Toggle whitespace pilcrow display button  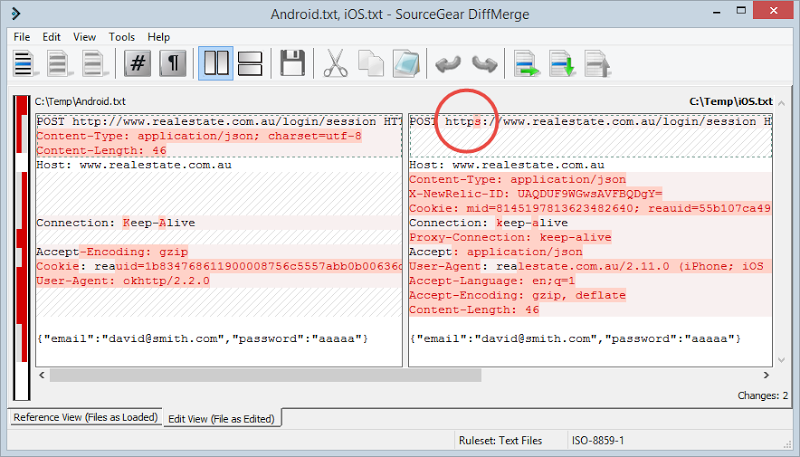pyautogui.click(x=172, y=64)
